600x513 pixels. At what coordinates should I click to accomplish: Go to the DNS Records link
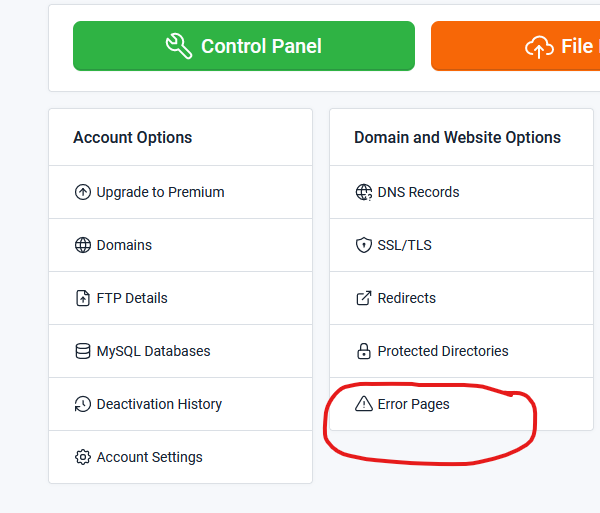click(418, 192)
